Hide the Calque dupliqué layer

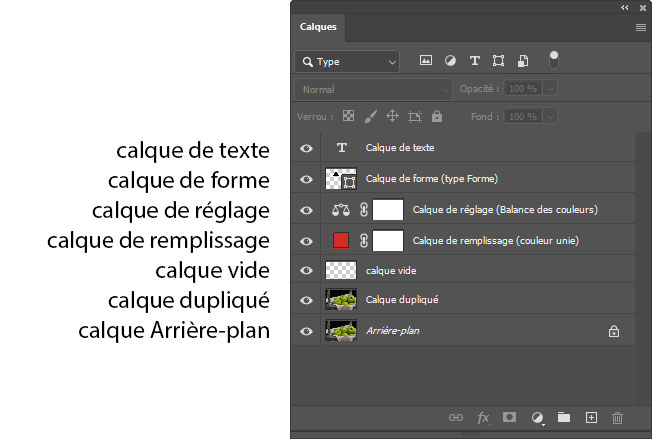(306, 300)
